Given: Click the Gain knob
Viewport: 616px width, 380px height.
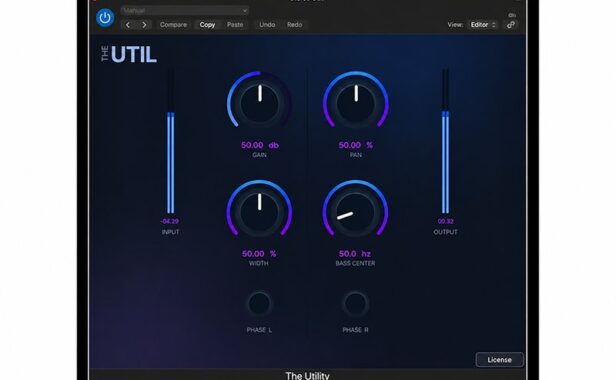Looking at the screenshot, I should click(259, 103).
